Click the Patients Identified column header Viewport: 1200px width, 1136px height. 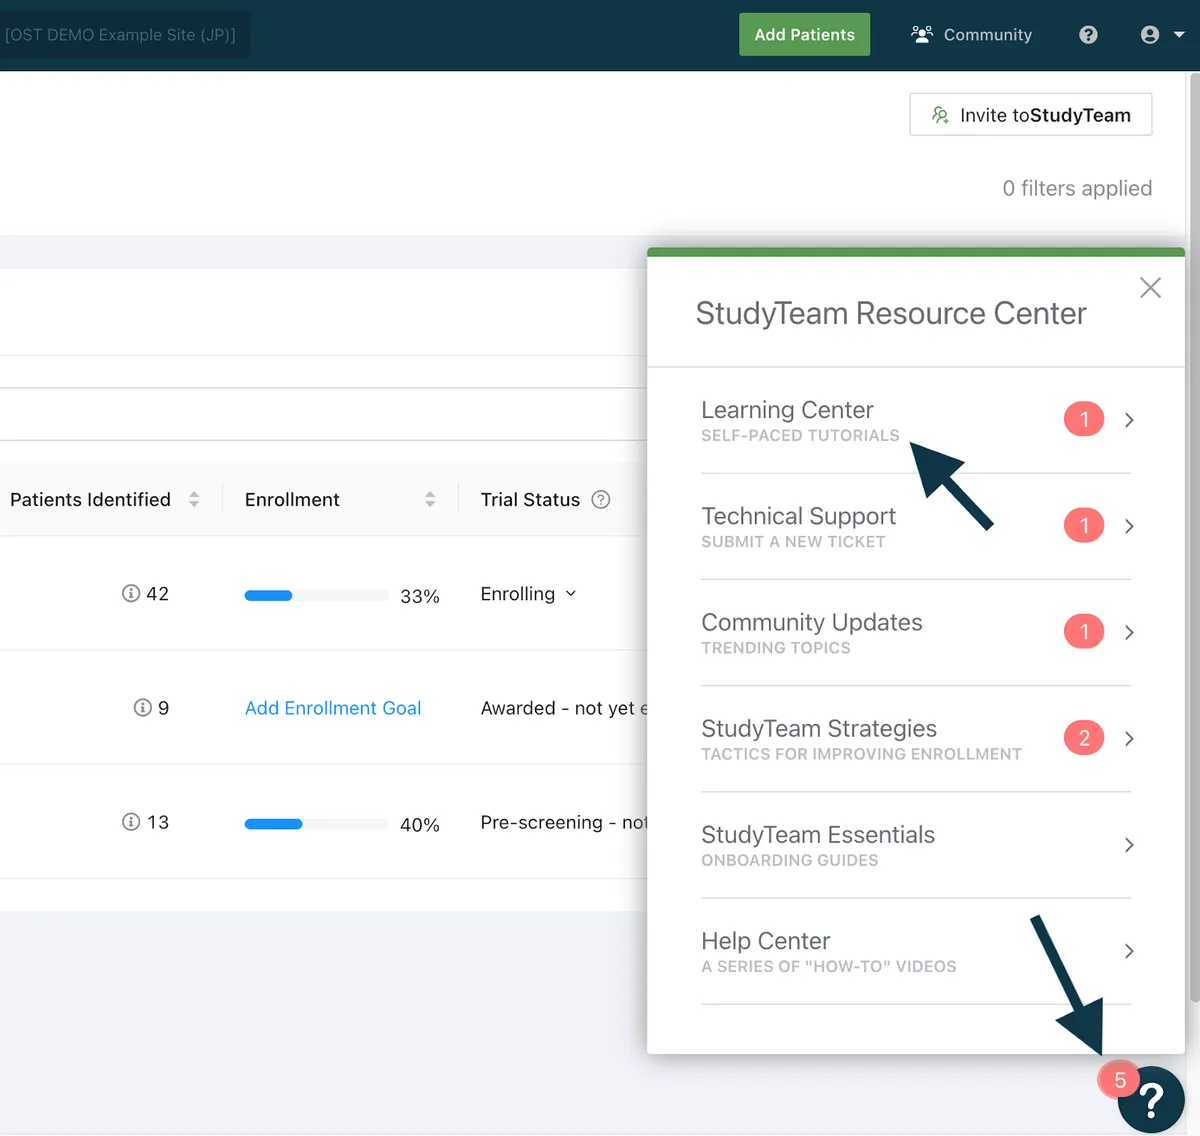[90, 499]
